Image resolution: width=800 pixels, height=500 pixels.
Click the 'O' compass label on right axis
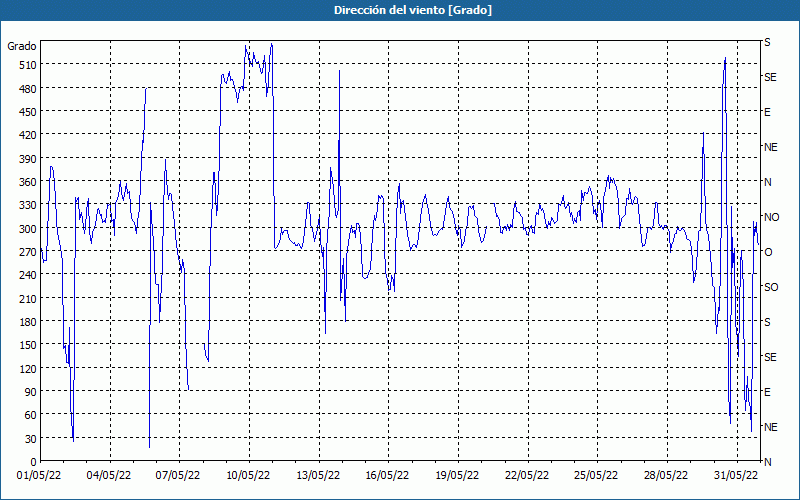(x=768, y=252)
